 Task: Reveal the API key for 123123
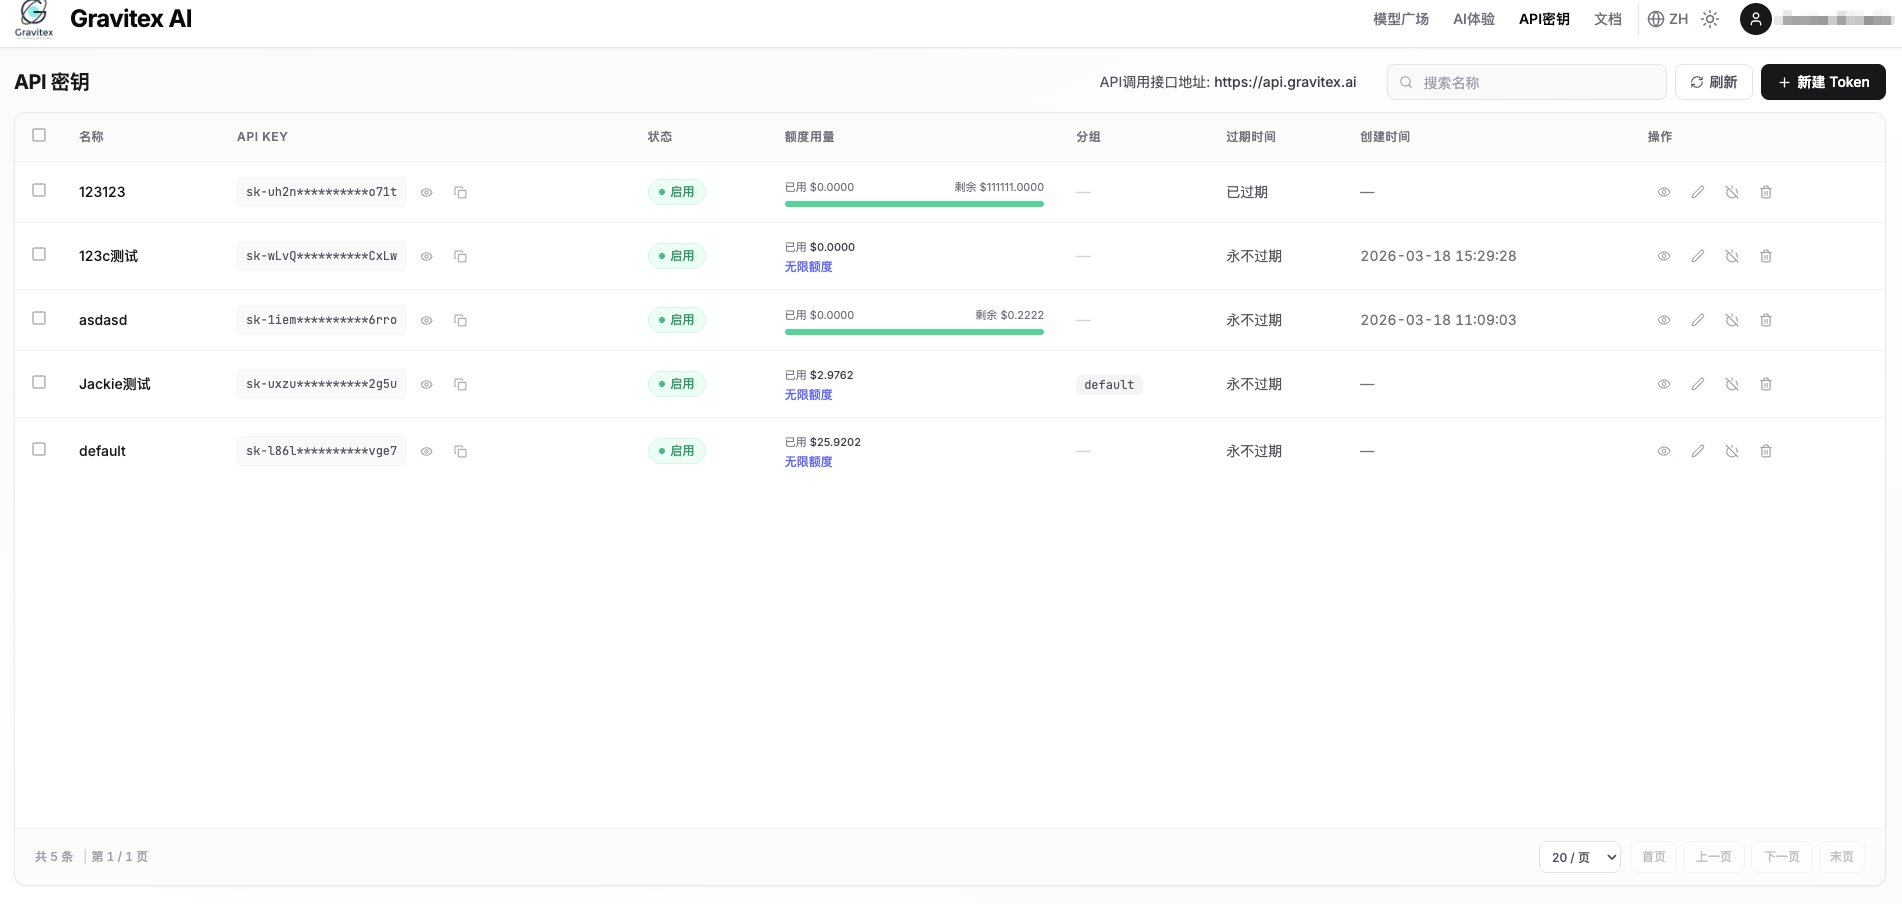[x=426, y=192]
